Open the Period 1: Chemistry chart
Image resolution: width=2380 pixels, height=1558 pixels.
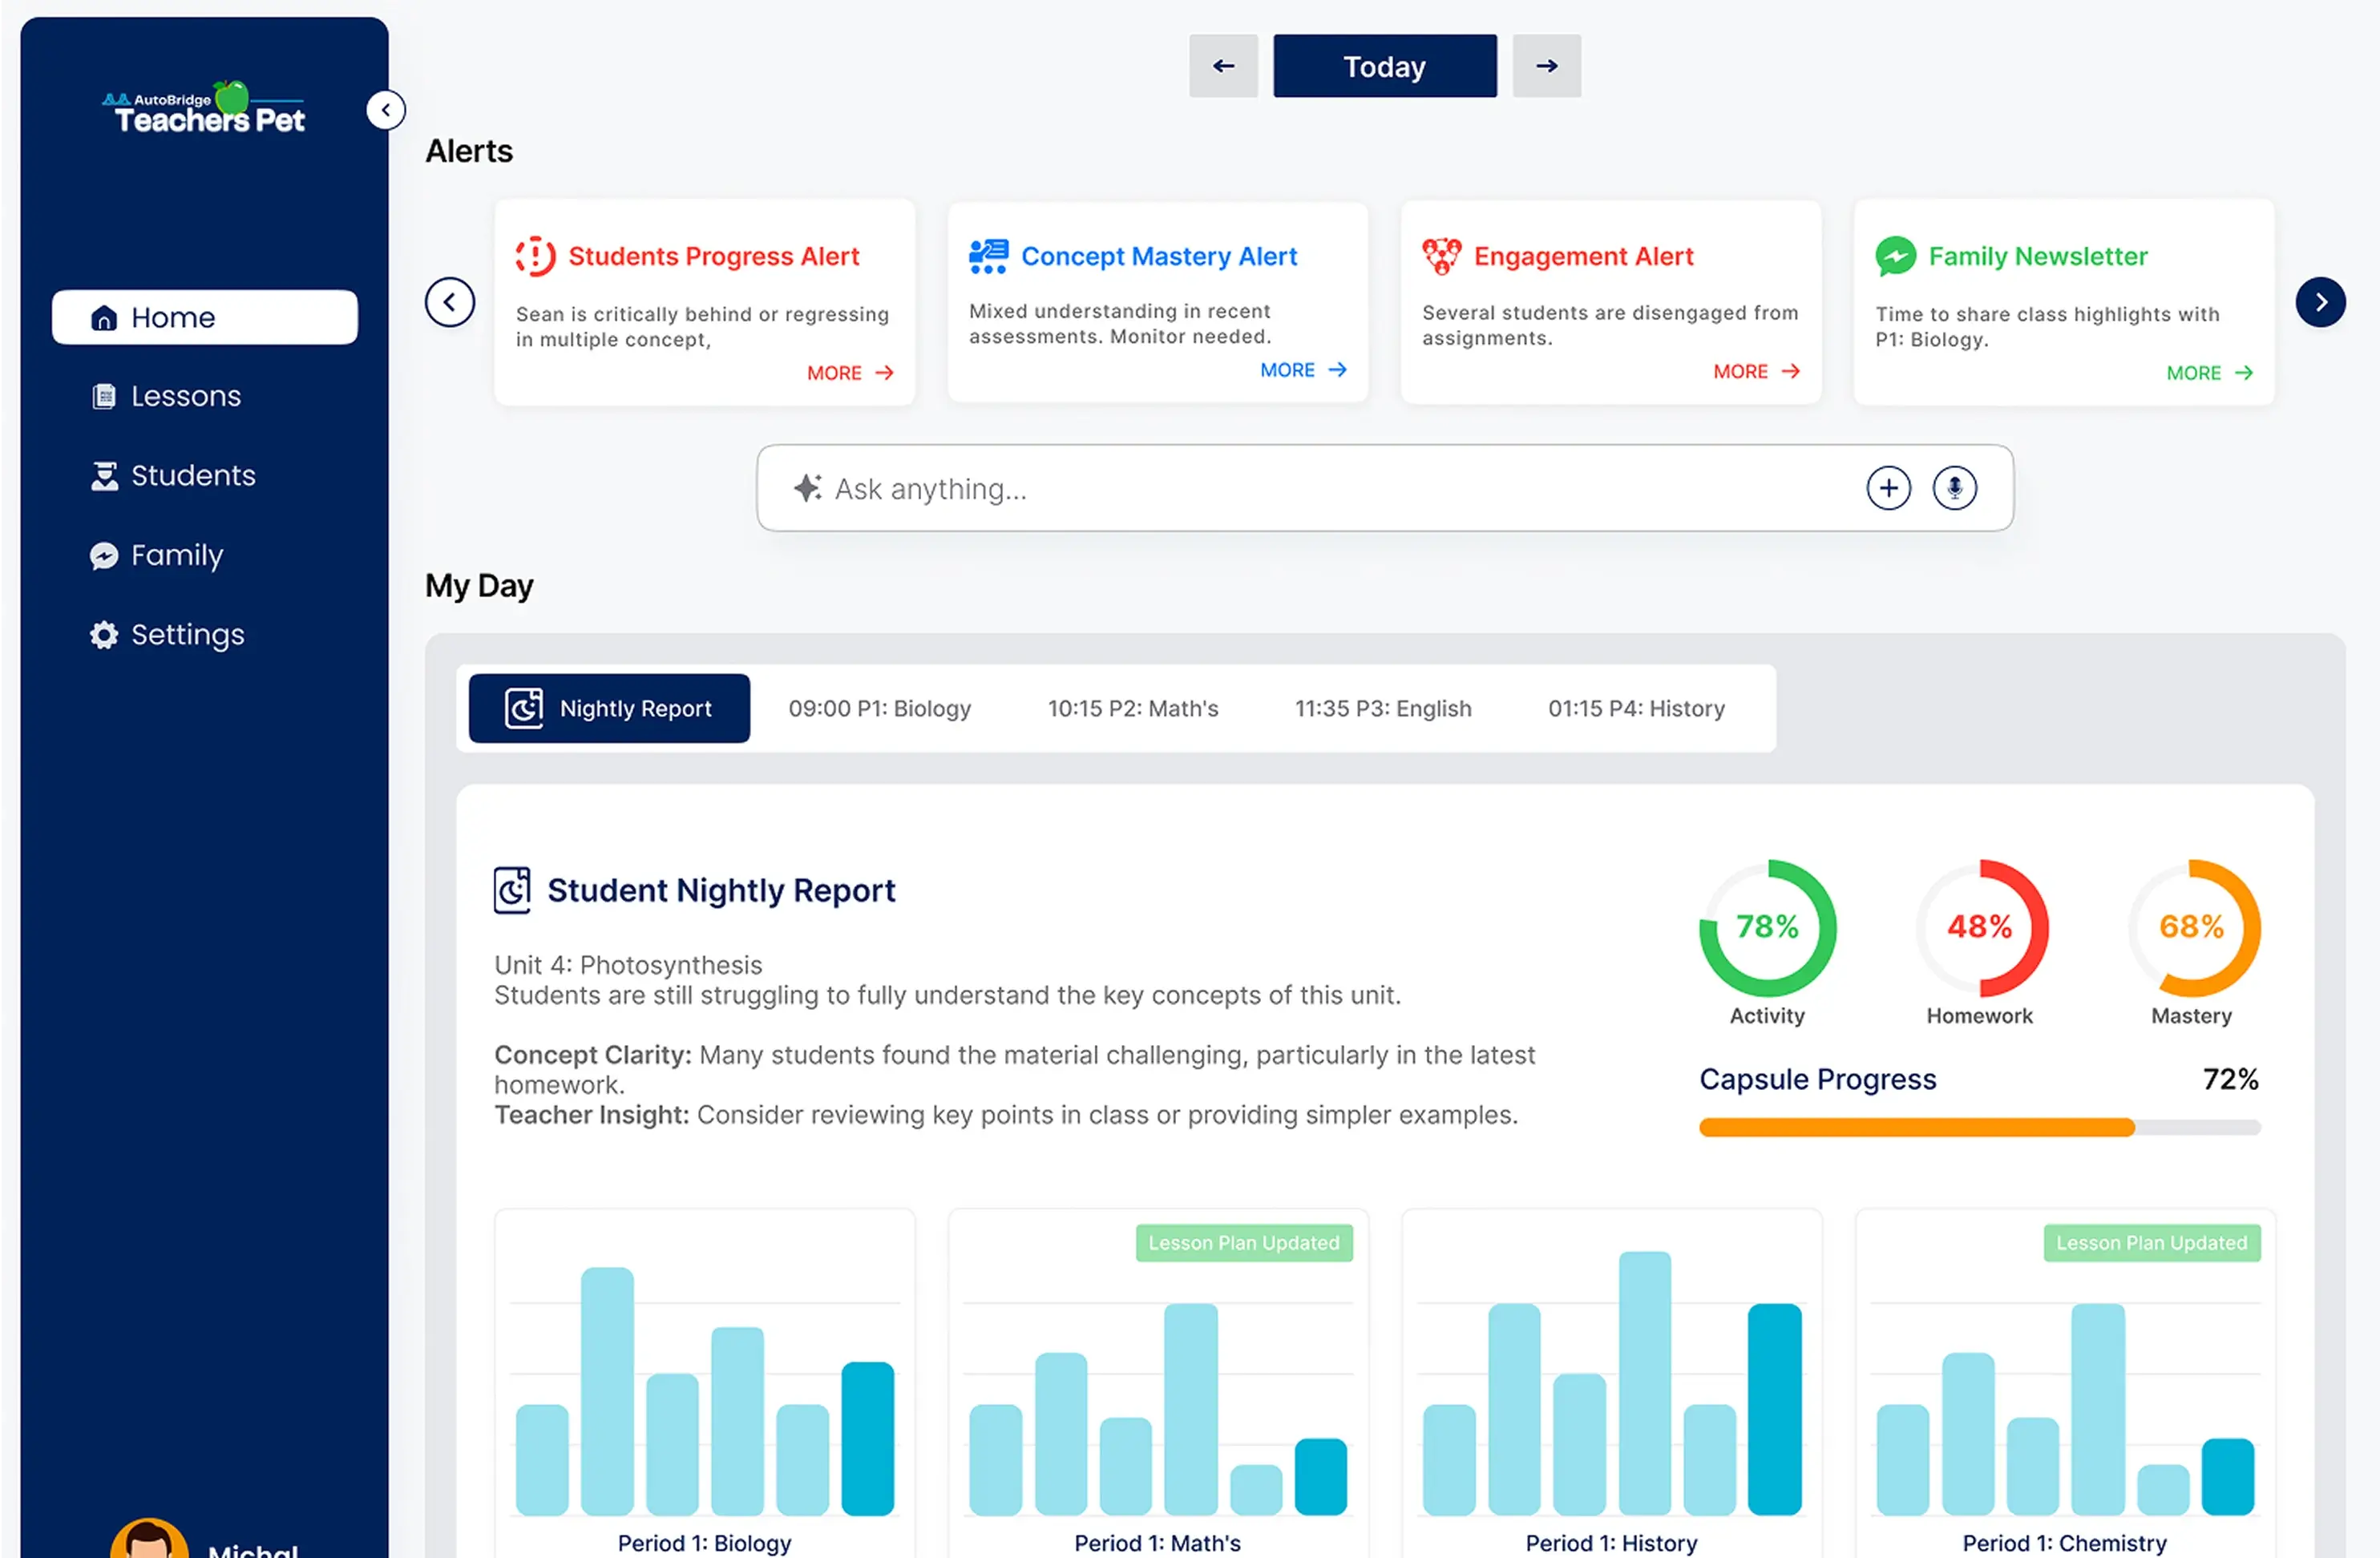[x=2064, y=1384]
